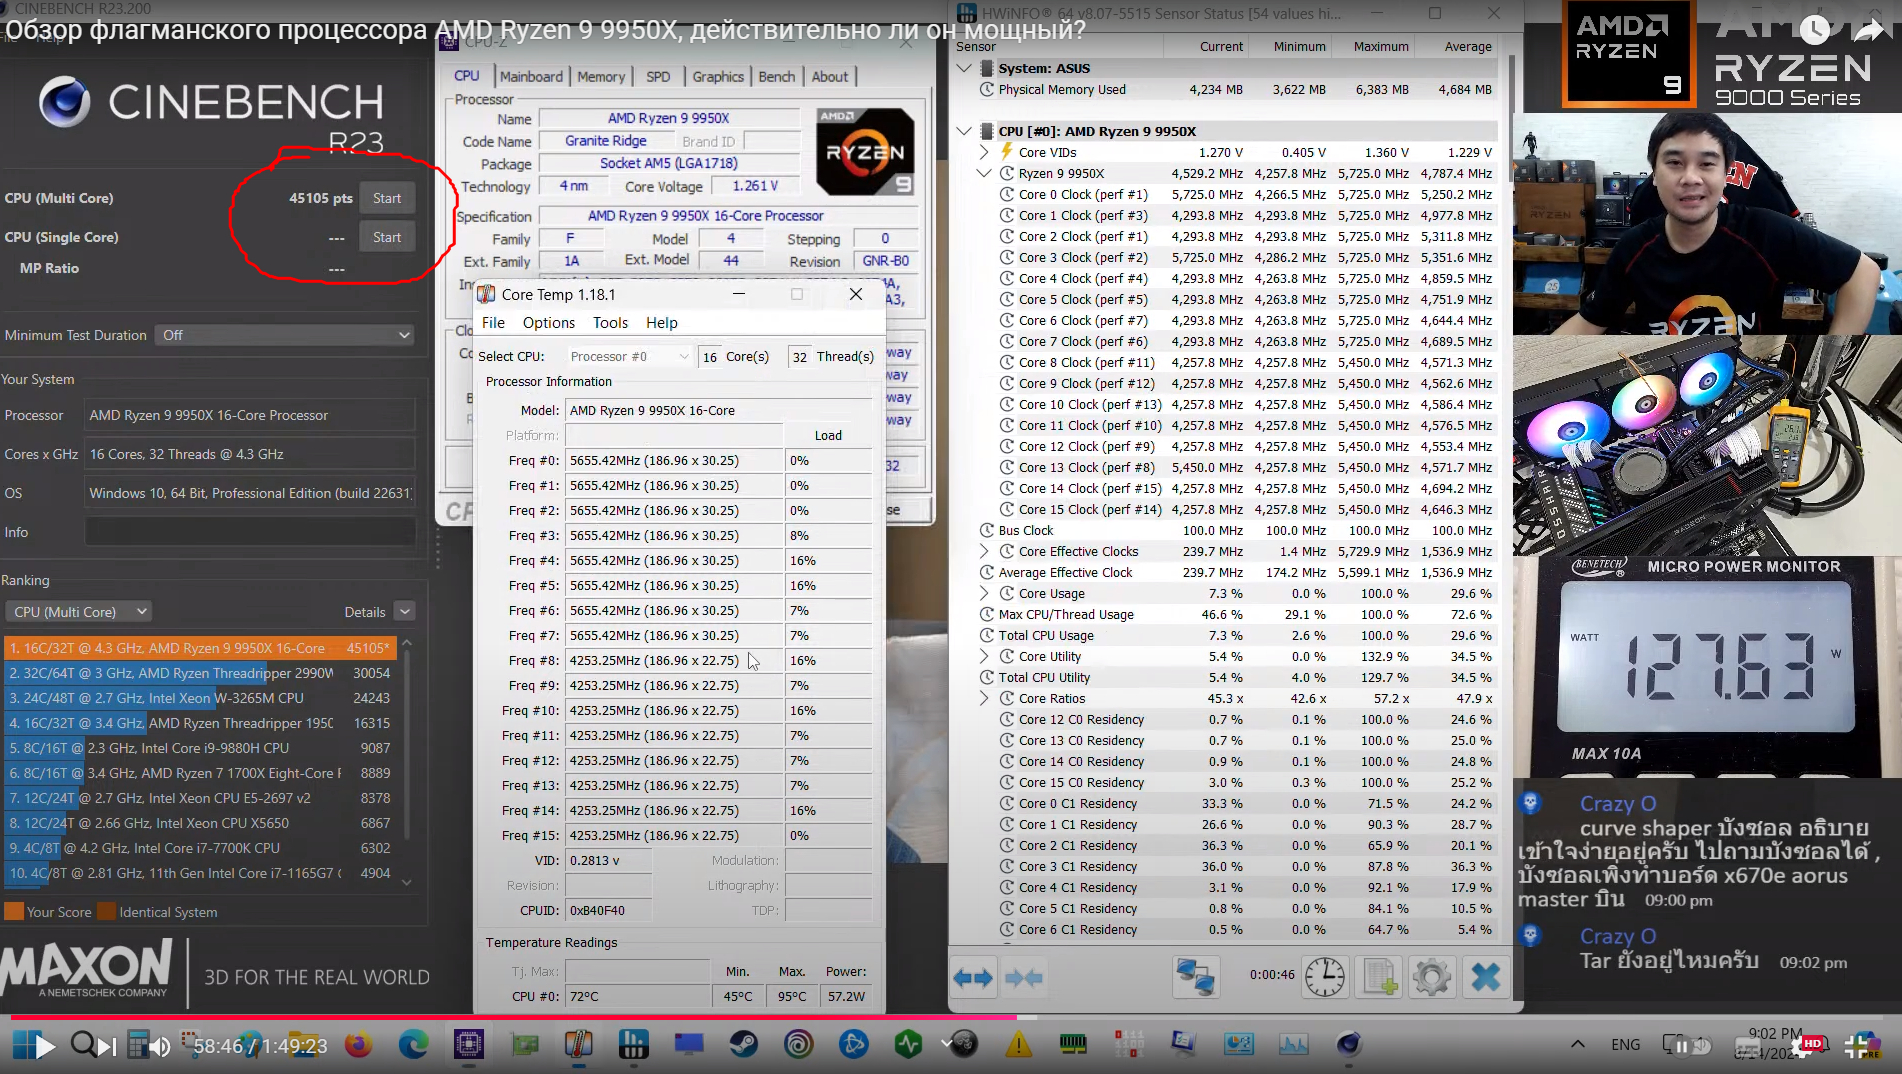Click HWiNFO clock reset-timer icon
Screen dimensions: 1902x1074
pyautogui.click(x=1325, y=977)
